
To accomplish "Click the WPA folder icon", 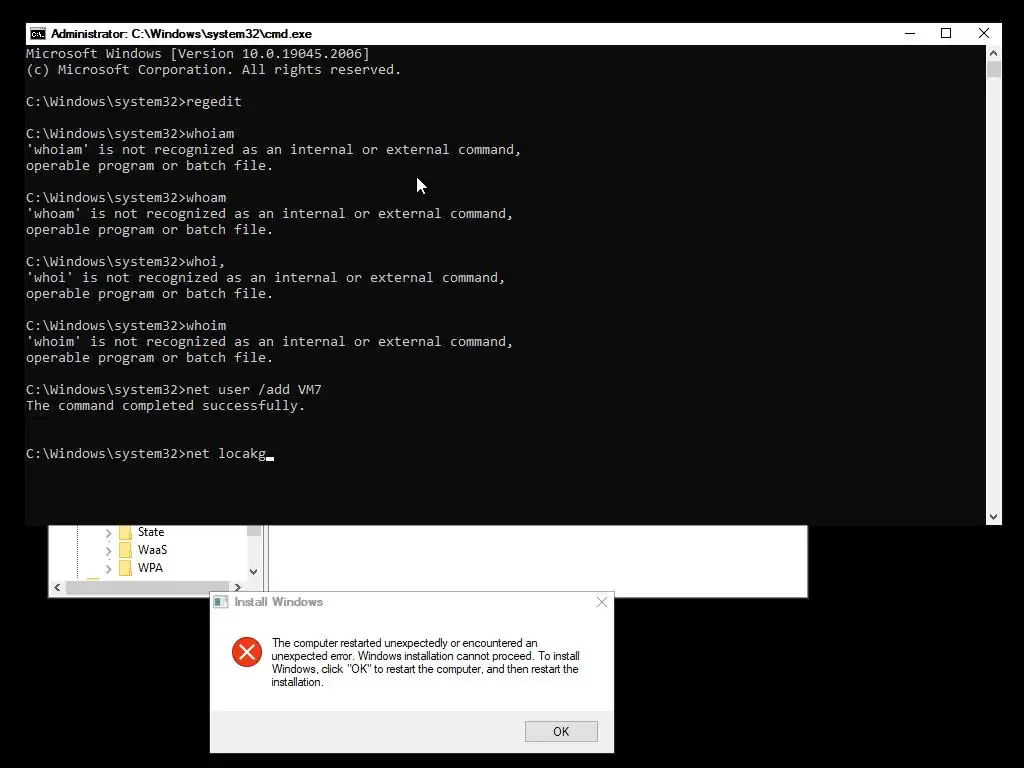I will tap(125, 568).
